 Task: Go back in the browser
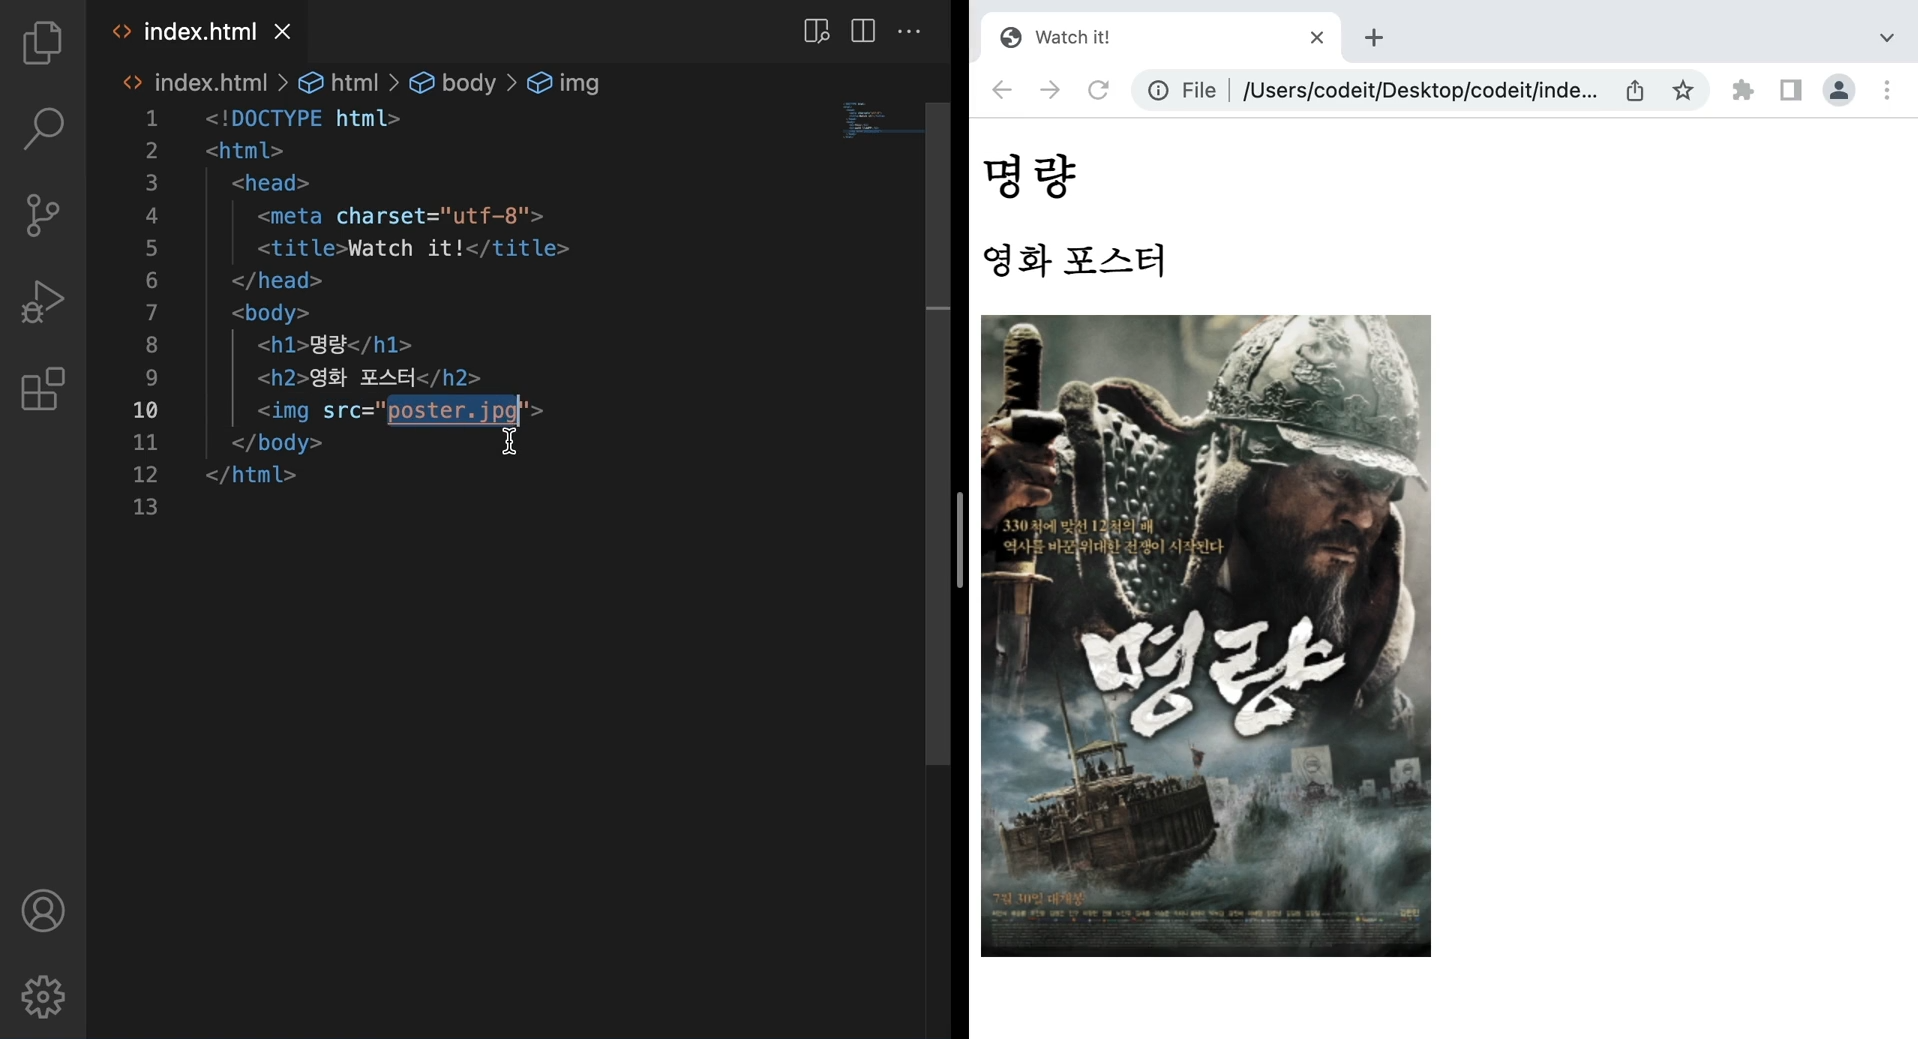pyautogui.click(x=1002, y=91)
